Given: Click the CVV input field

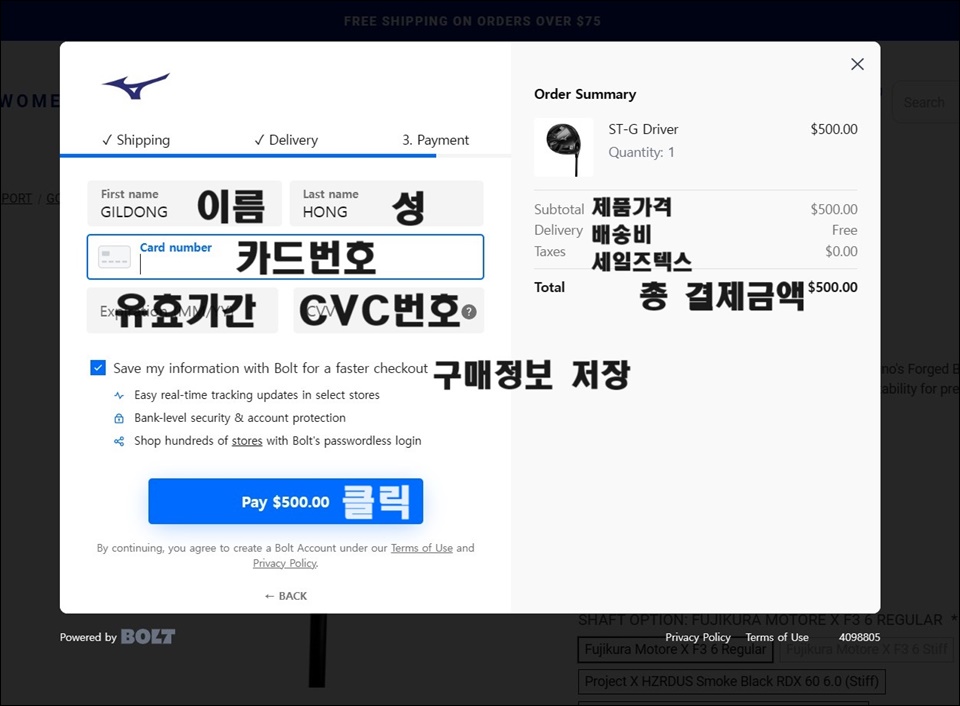Looking at the screenshot, I should pyautogui.click(x=388, y=311).
